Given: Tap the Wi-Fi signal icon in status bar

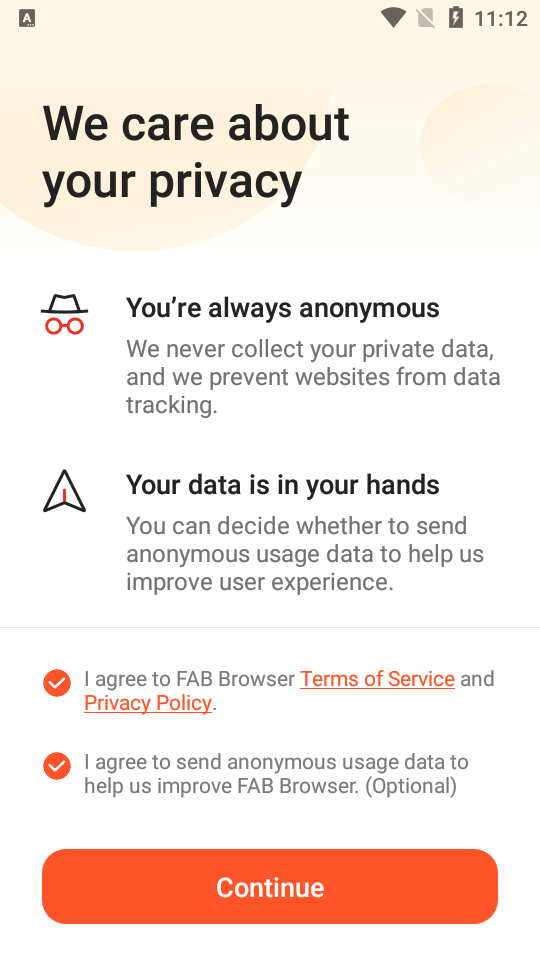Looking at the screenshot, I should (x=393, y=18).
